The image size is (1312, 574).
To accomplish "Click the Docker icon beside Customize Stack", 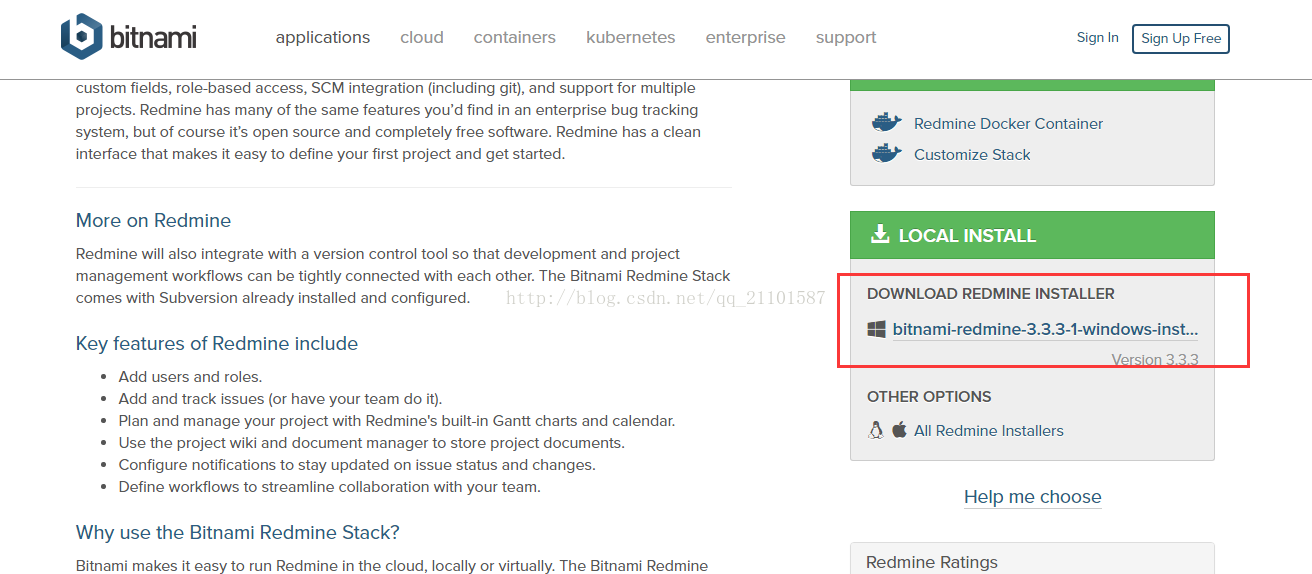I will point(886,154).
